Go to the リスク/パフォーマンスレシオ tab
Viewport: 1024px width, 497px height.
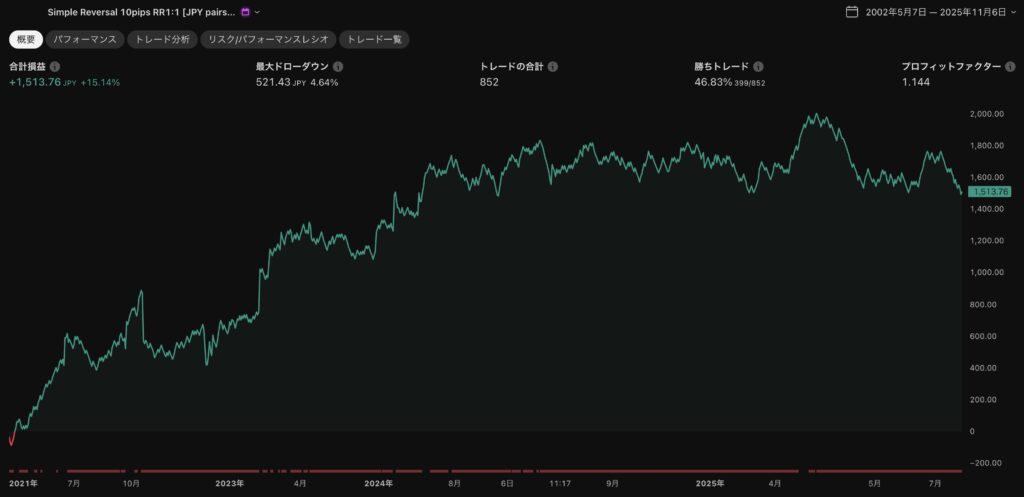click(x=267, y=40)
